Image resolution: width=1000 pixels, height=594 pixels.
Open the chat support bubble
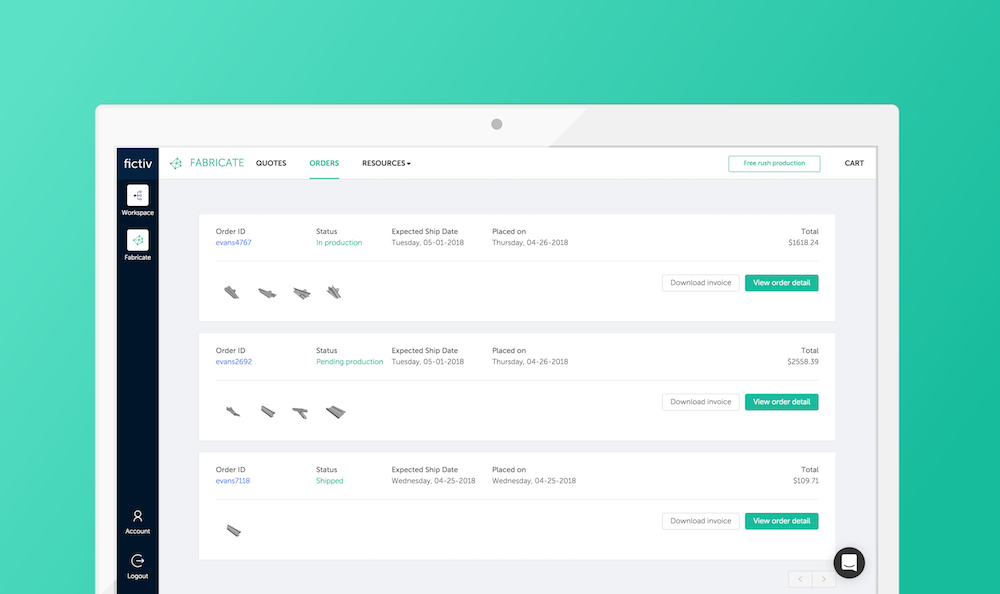click(849, 562)
